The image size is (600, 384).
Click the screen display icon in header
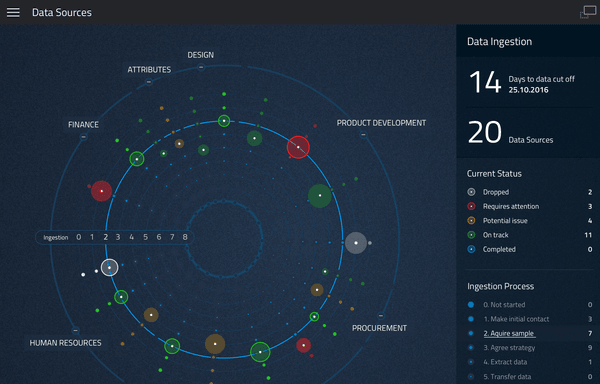(588, 12)
